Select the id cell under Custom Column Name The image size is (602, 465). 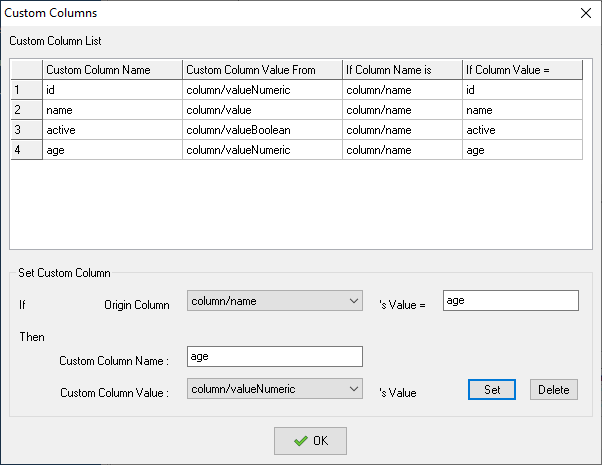(x=112, y=90)
